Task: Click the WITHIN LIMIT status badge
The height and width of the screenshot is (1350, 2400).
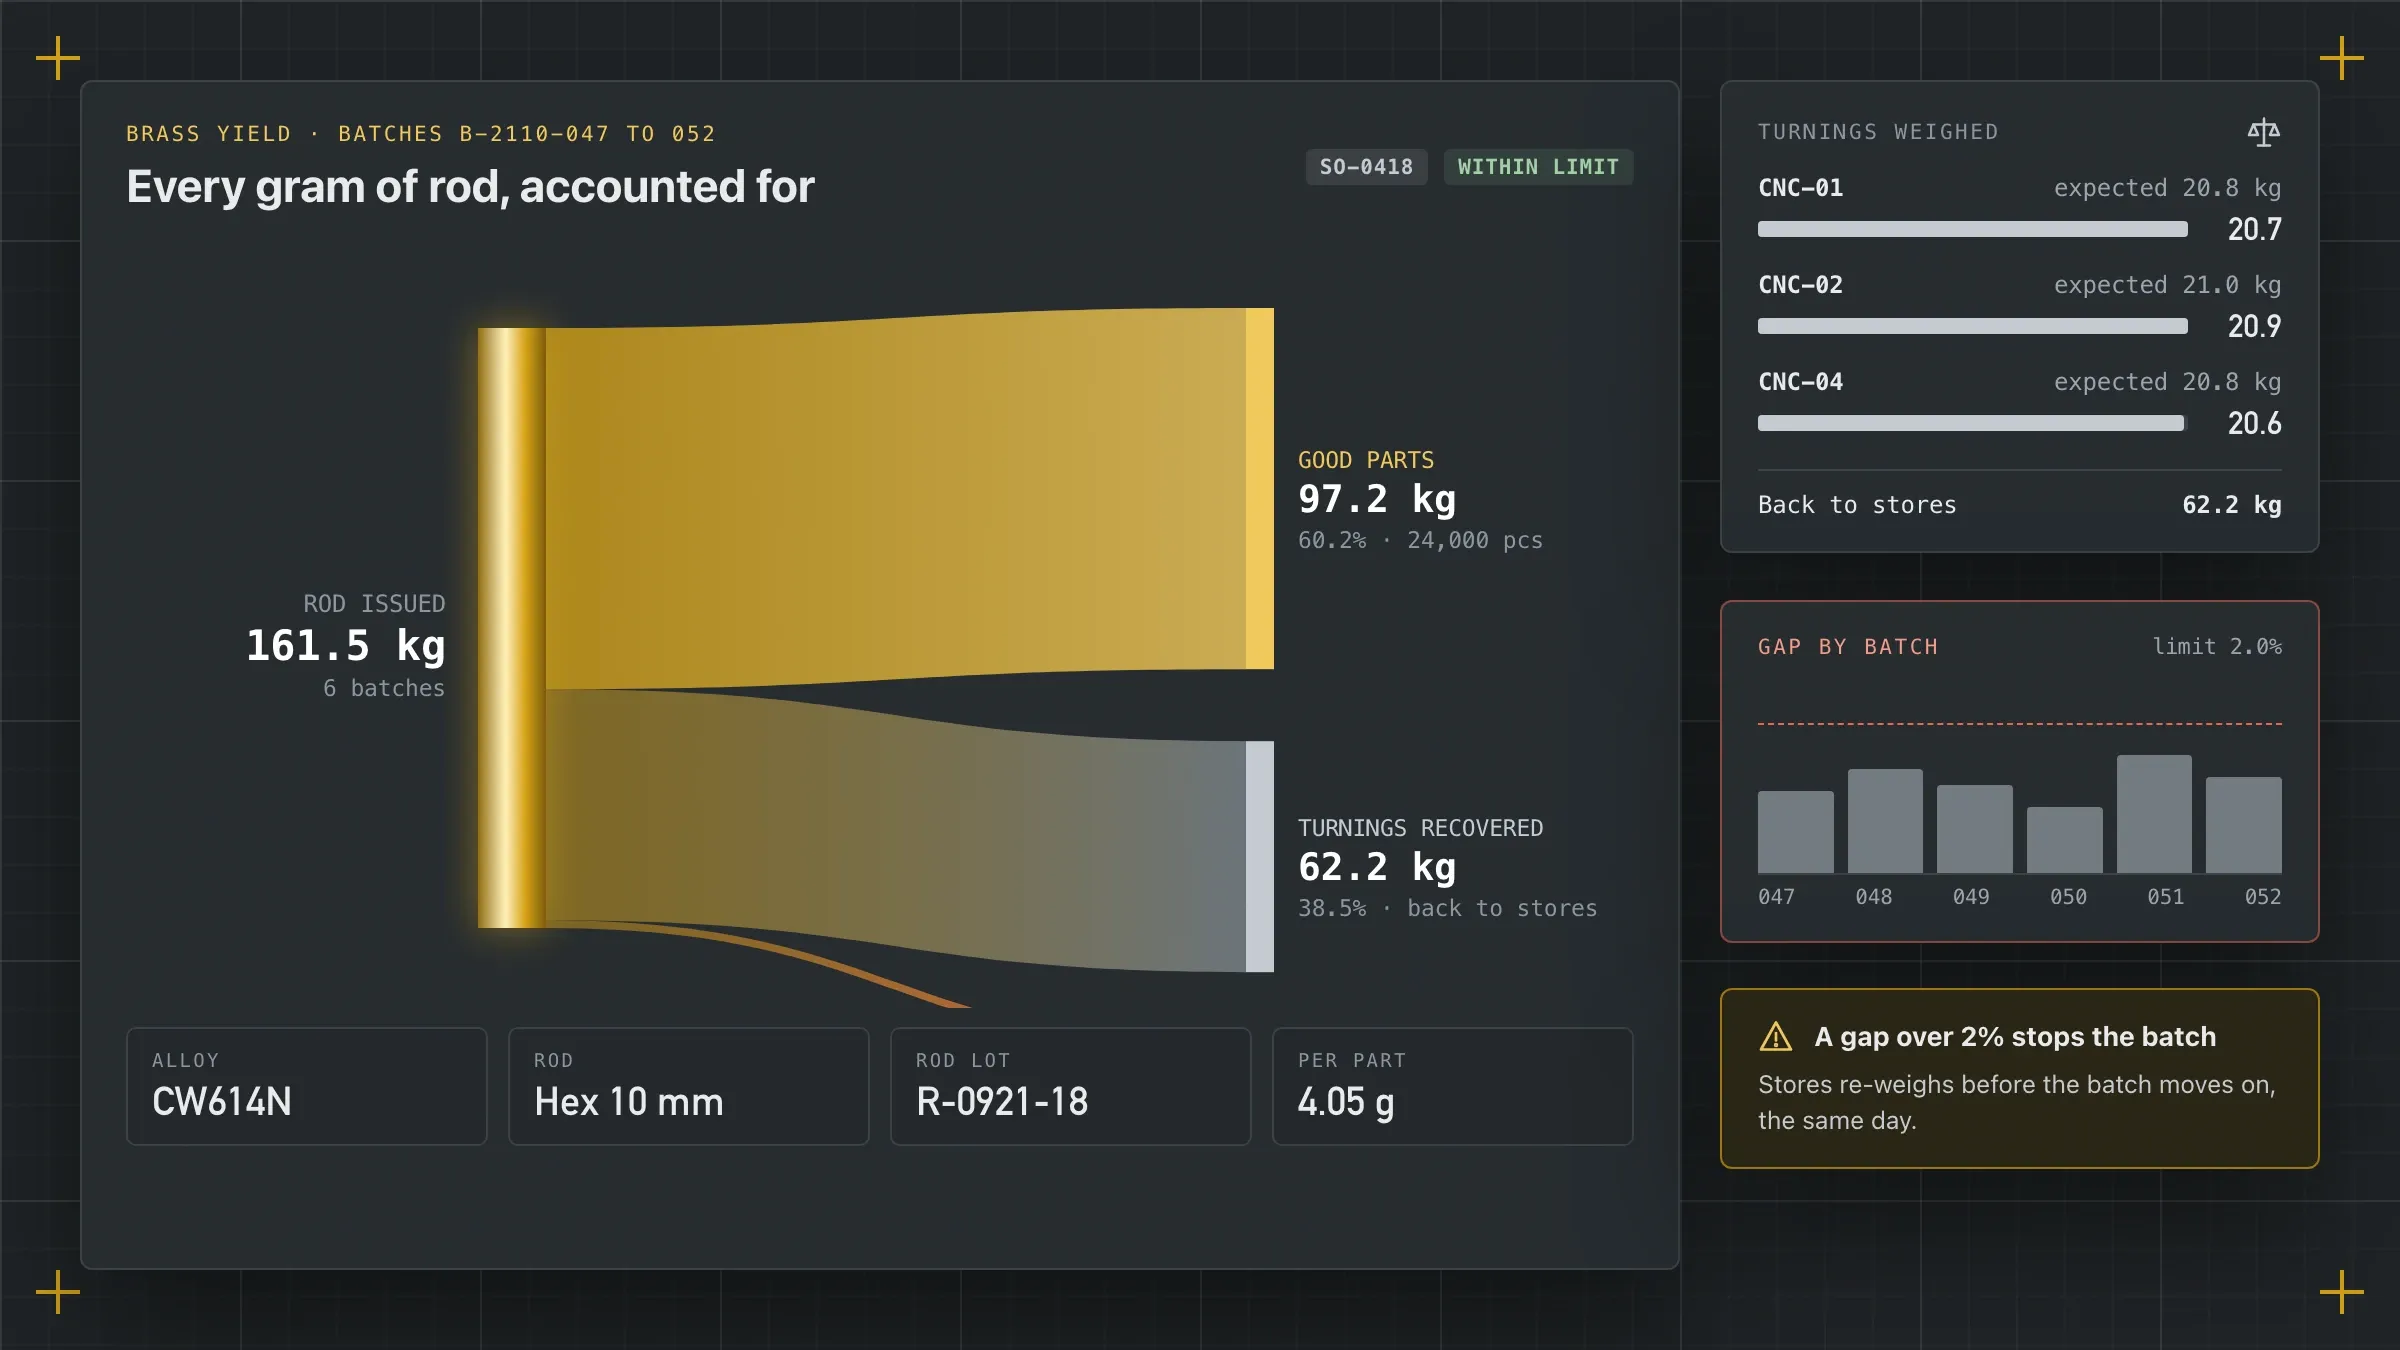Action: click(1538, 167)
